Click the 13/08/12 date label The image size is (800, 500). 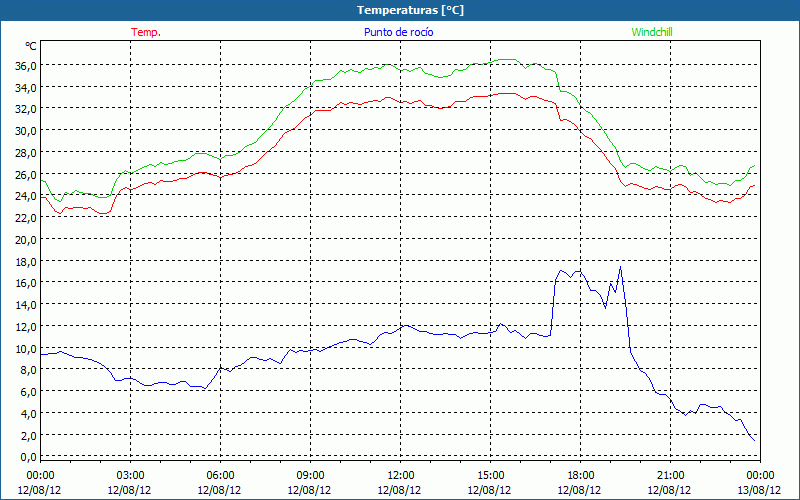click(759, 490)
